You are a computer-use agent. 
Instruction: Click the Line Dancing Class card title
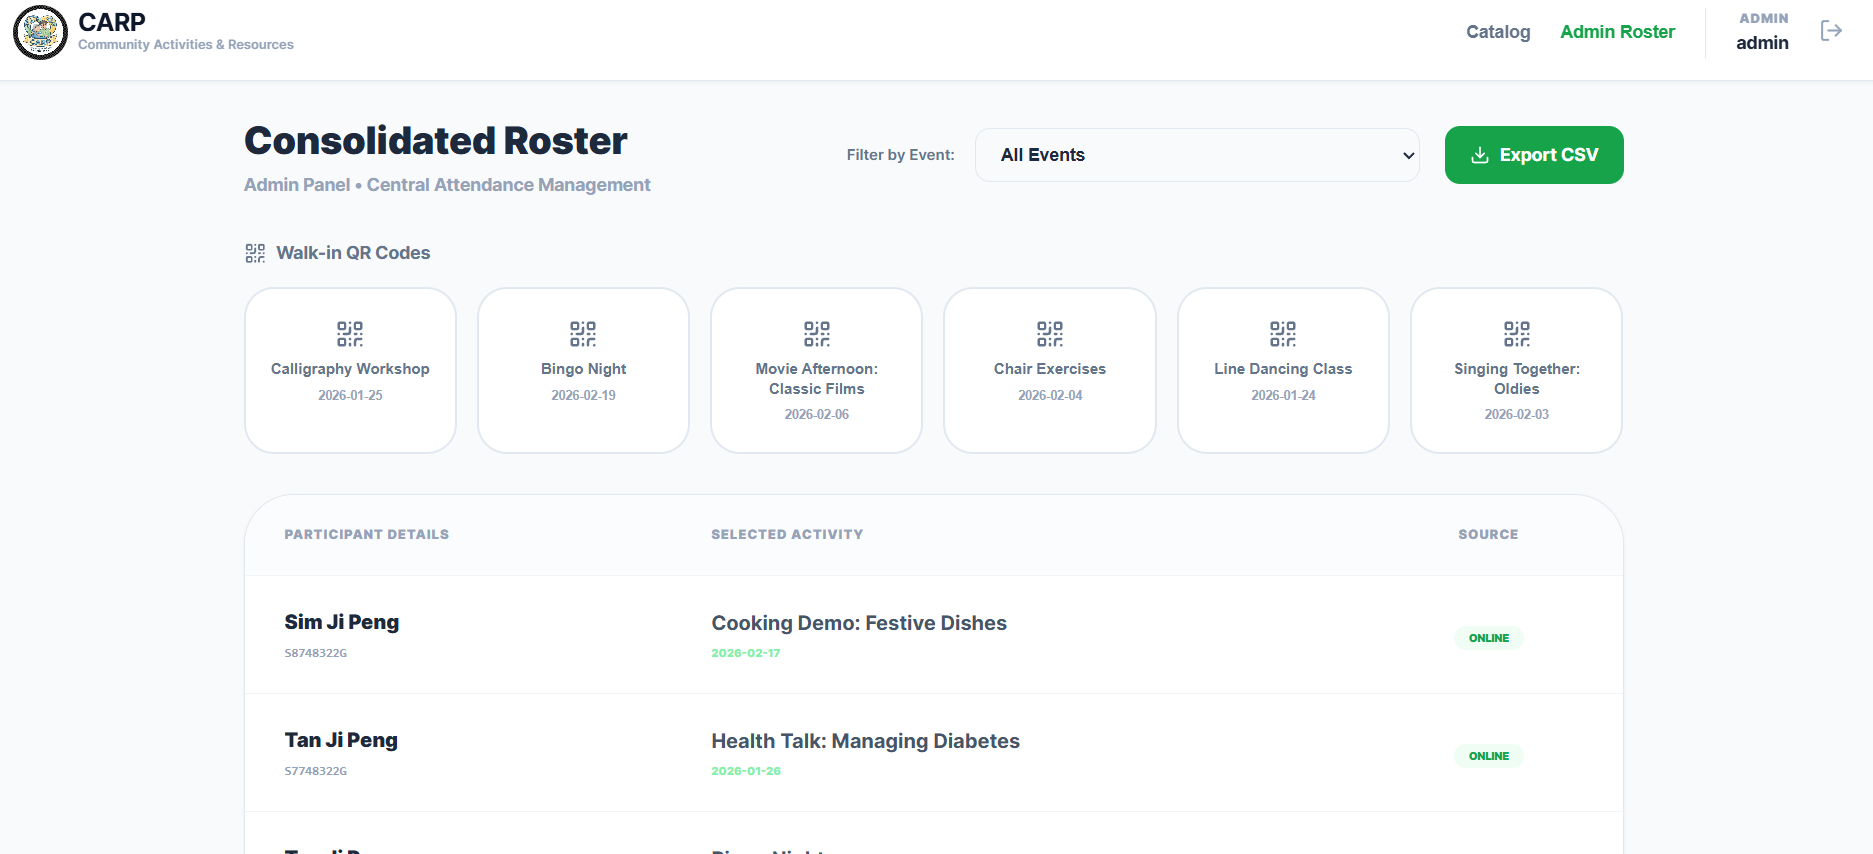pyautogui.click(x=1283, y=369)
